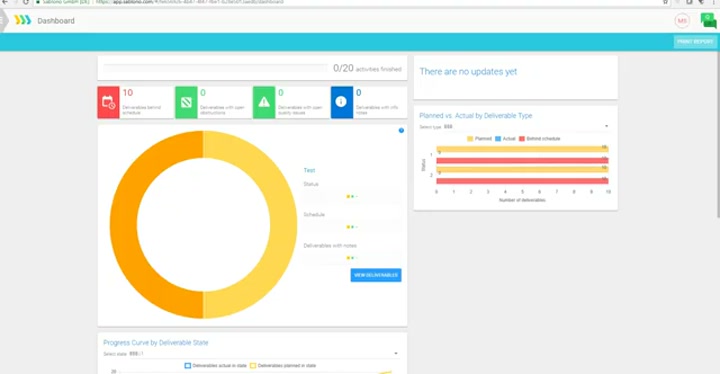Image resolution: width=720 pixels, height=374 pixels.
Task: Click the blue help icon above donut chart
Action: (x=401, y=130)
